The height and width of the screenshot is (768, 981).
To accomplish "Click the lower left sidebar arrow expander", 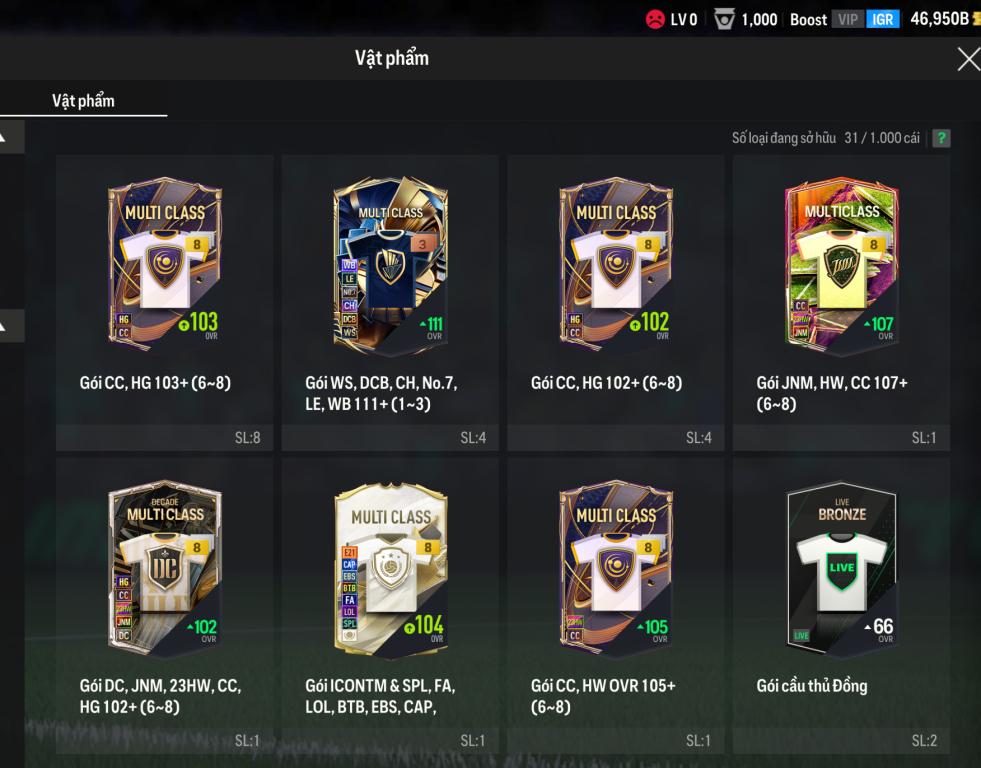I will 9,326.
